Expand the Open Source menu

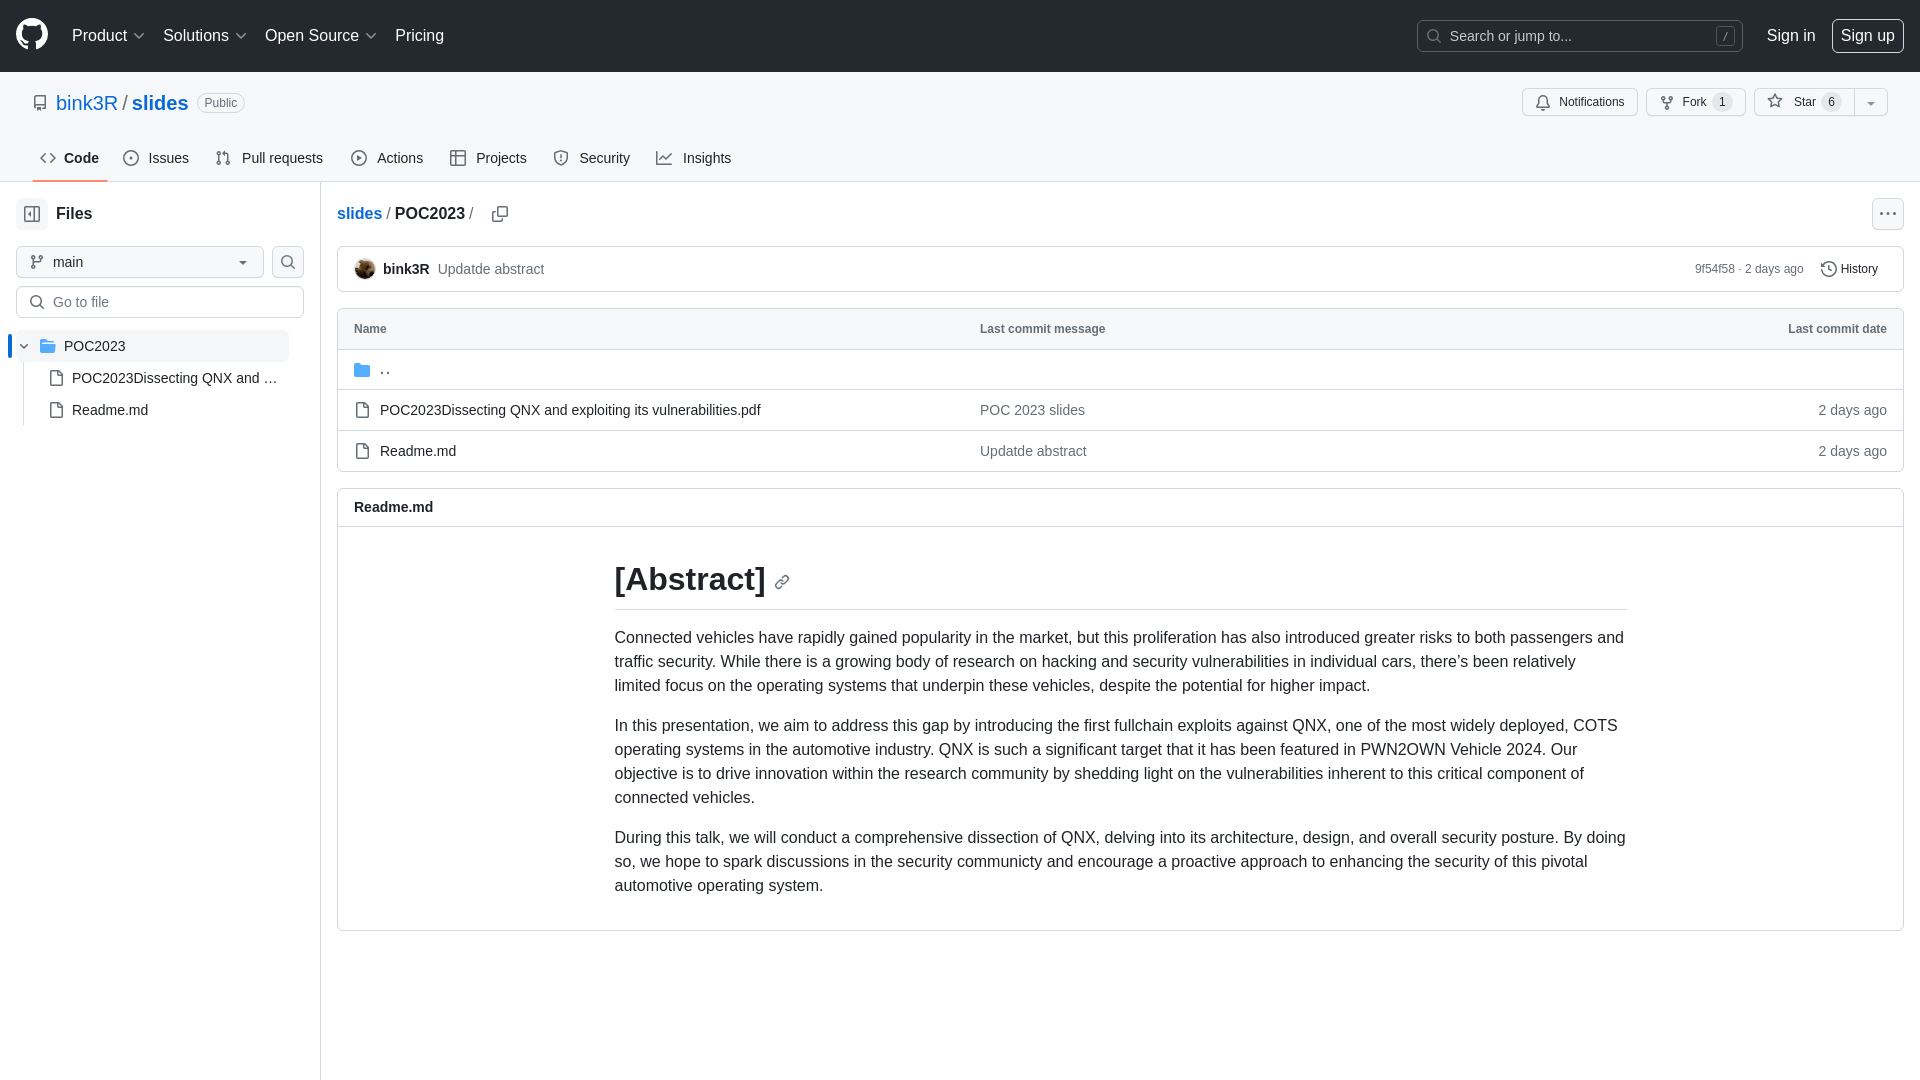tap(320, 36)
